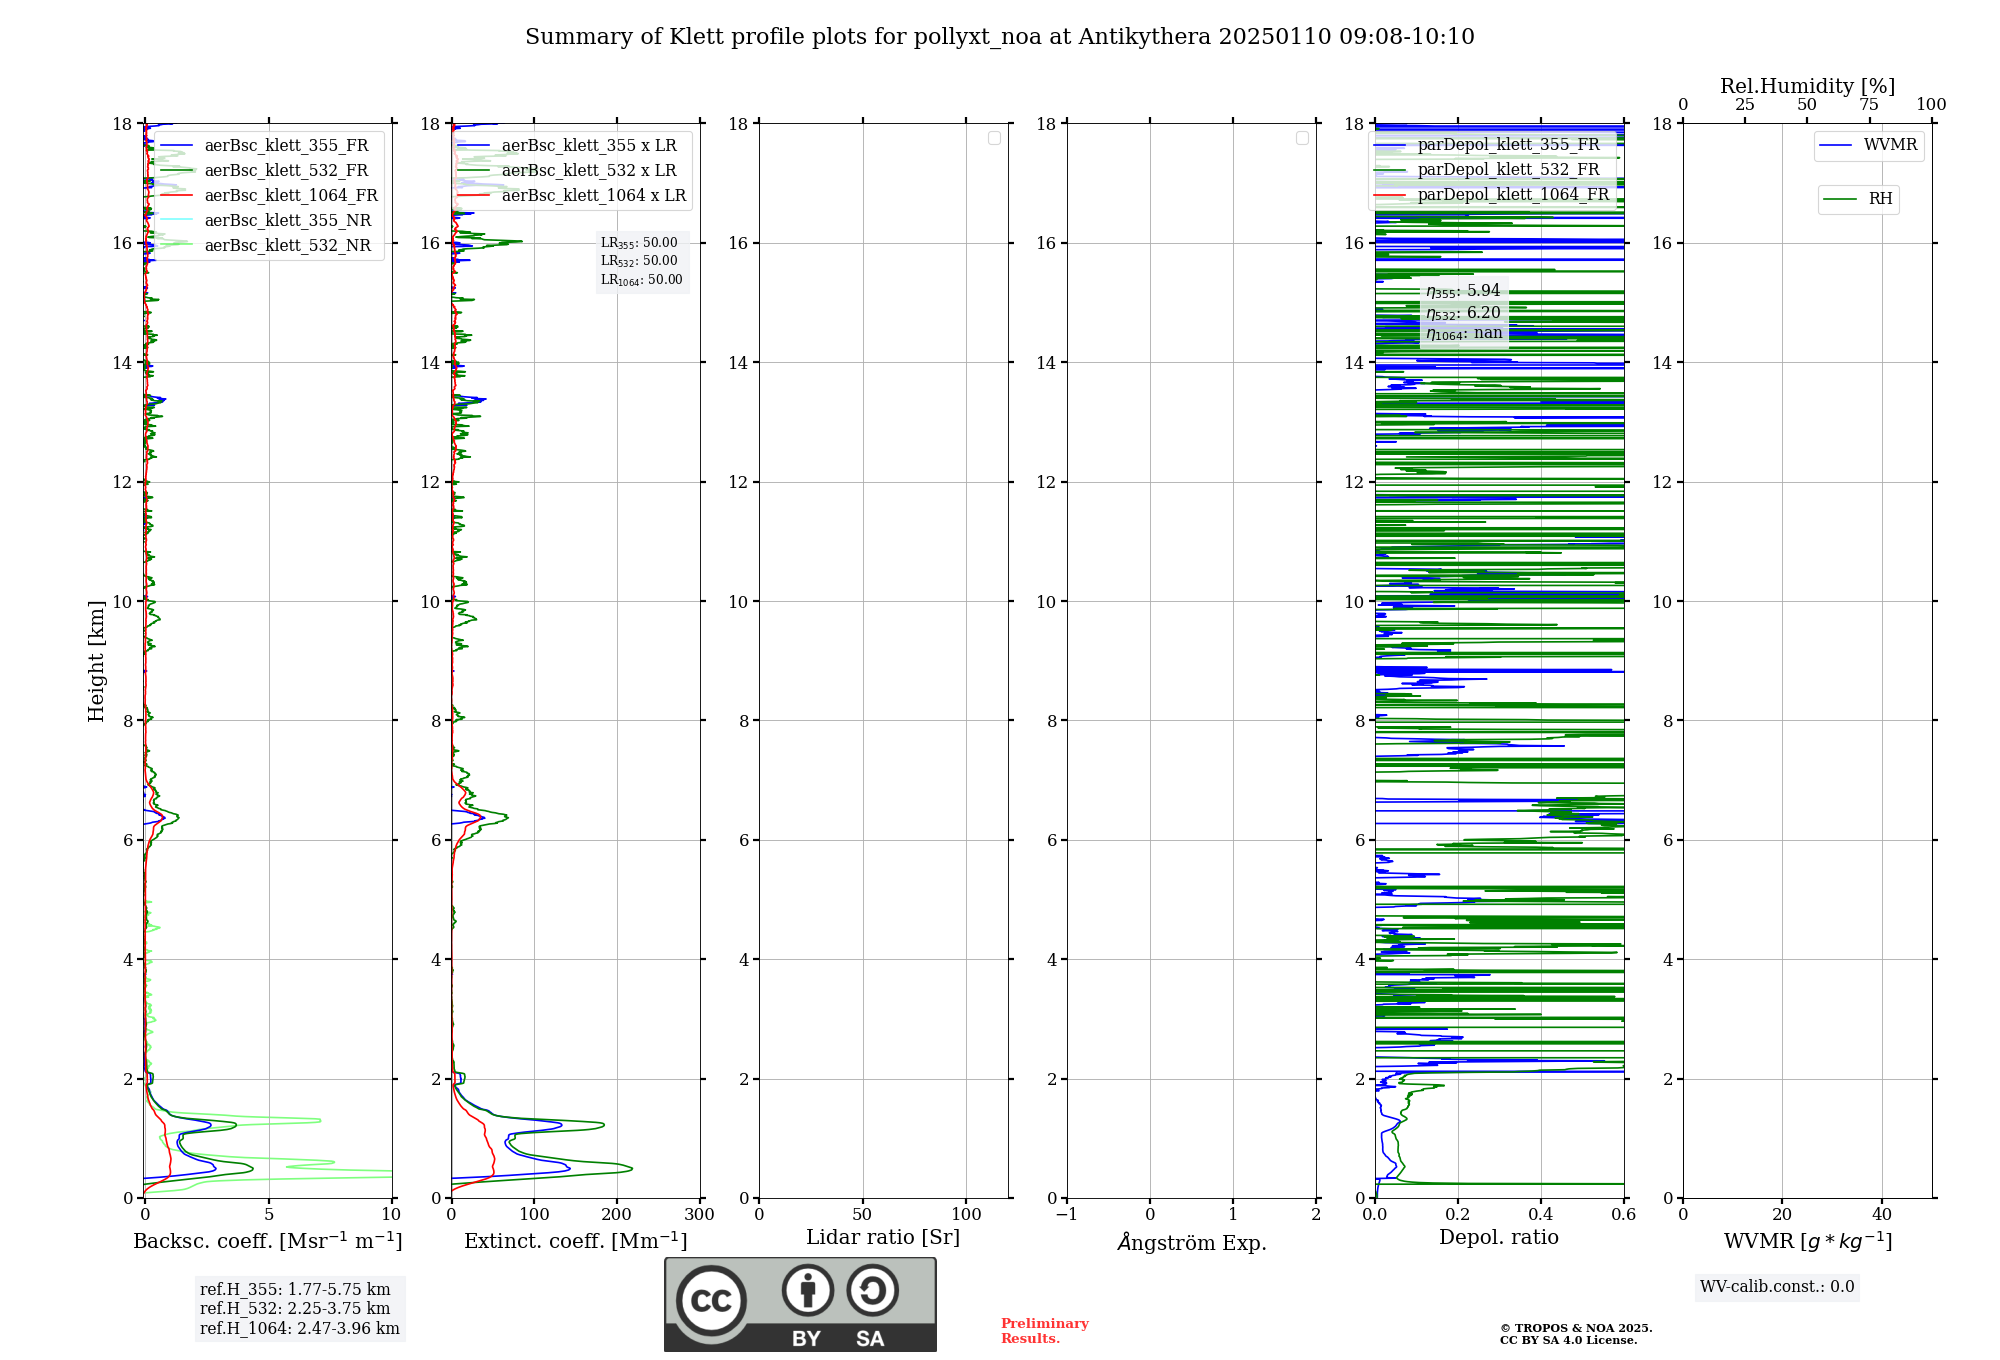Click the BY attribution person icon
The width and height of the screenshot is (2000, 1360).
[807, 1290]
